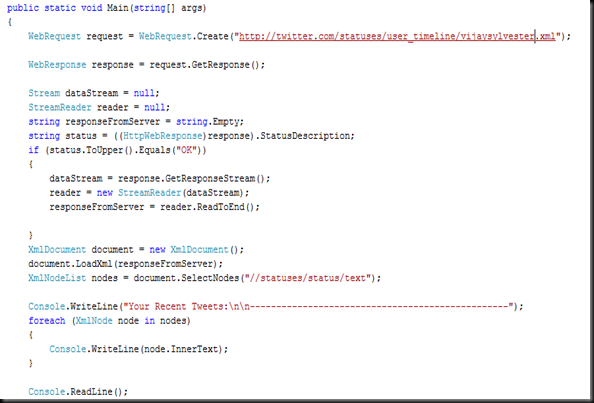
Task: Click 'StreamReader reader = null;' line
Action: coord(99,108)
